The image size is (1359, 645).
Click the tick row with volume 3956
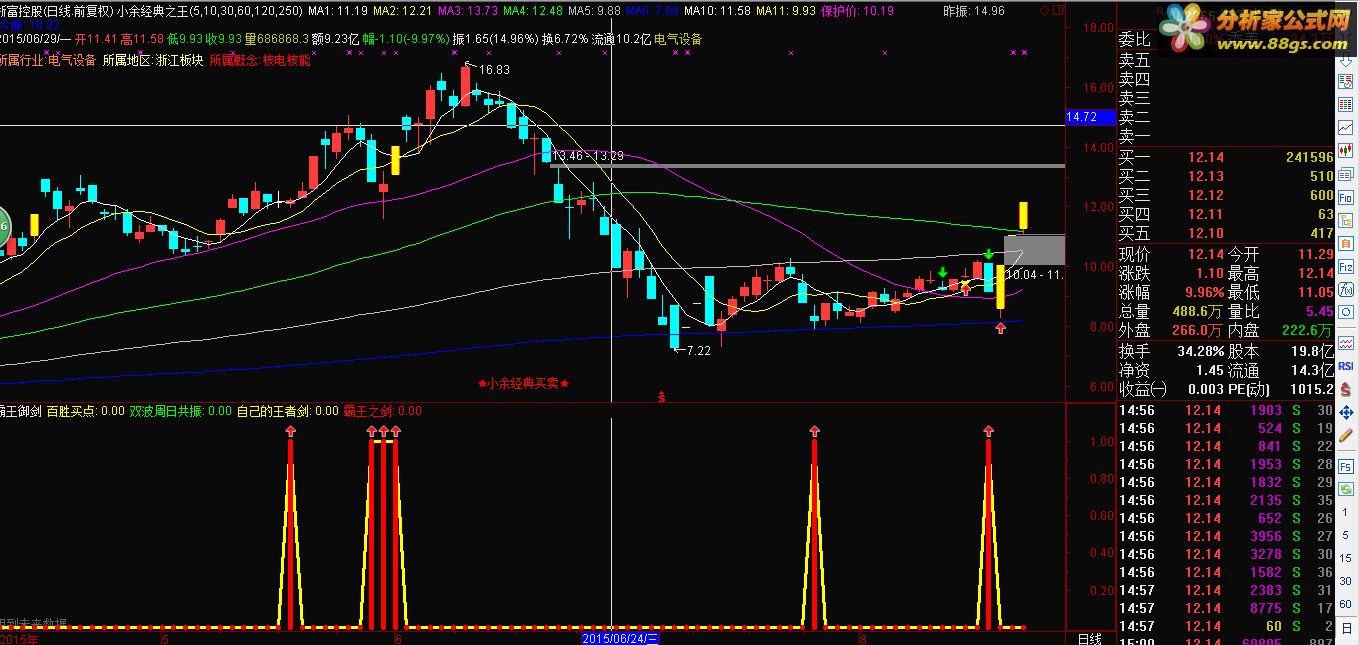tap(1226, 536)
